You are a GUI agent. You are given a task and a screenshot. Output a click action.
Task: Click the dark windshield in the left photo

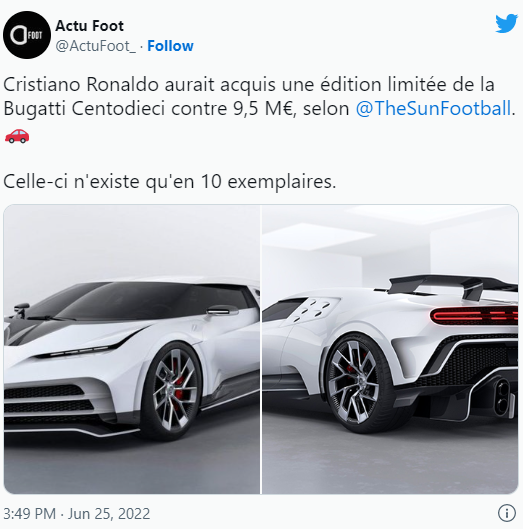[135, 300]
